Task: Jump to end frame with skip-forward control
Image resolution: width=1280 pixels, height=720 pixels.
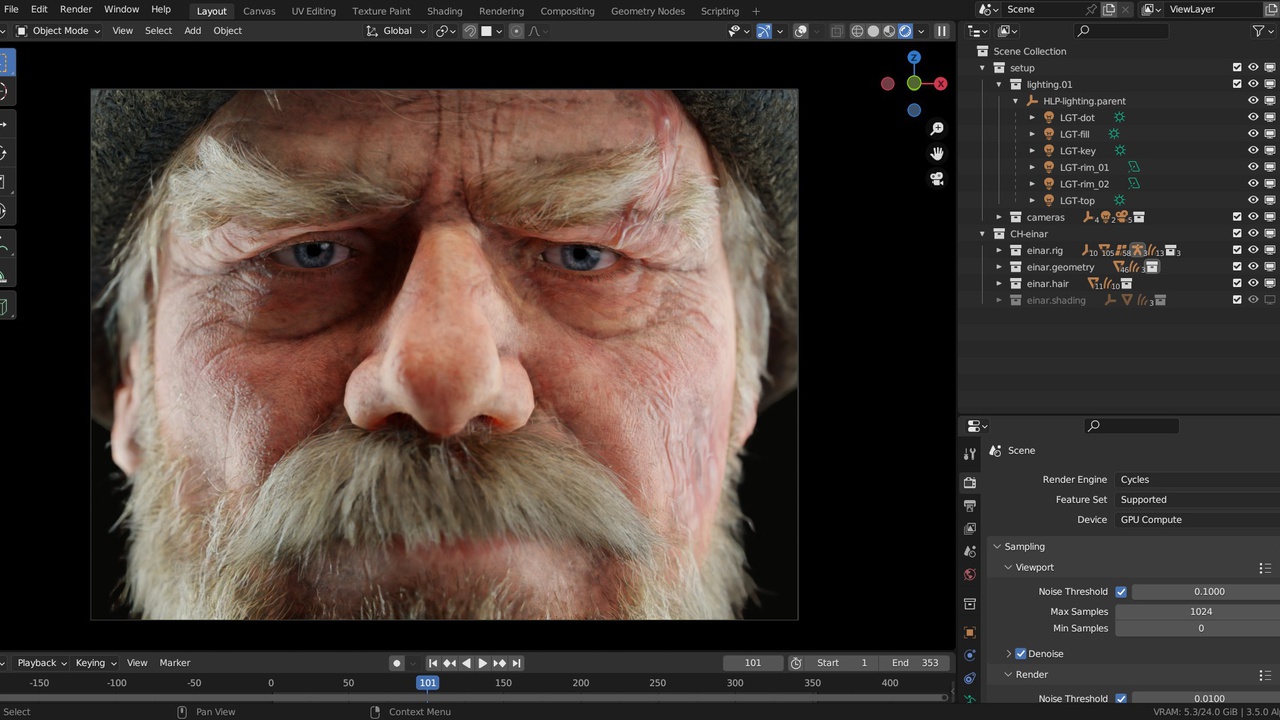Action: coord(516,662)
